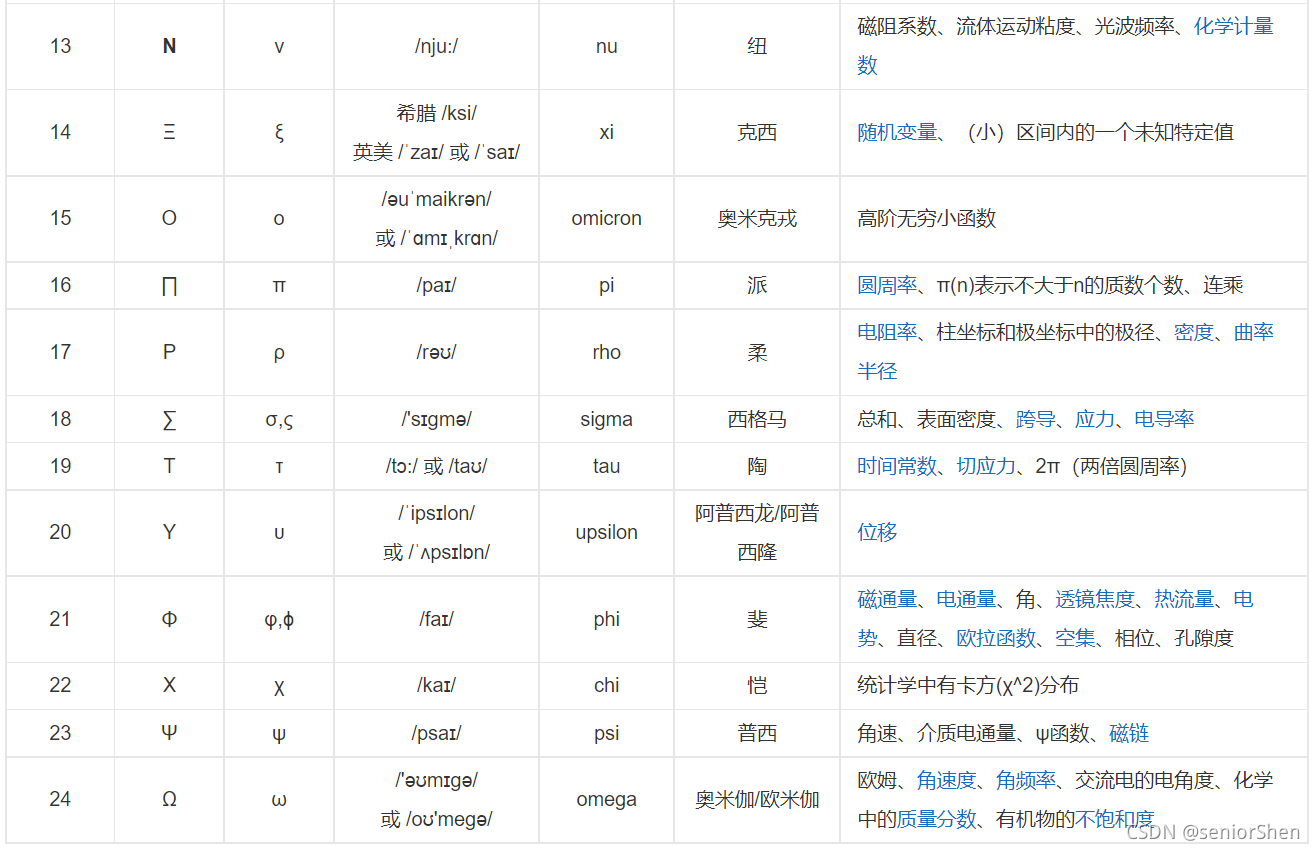Click the English name cell 'phi'
The width and height of the screenshot is (1315, 850).
[606, 619]
